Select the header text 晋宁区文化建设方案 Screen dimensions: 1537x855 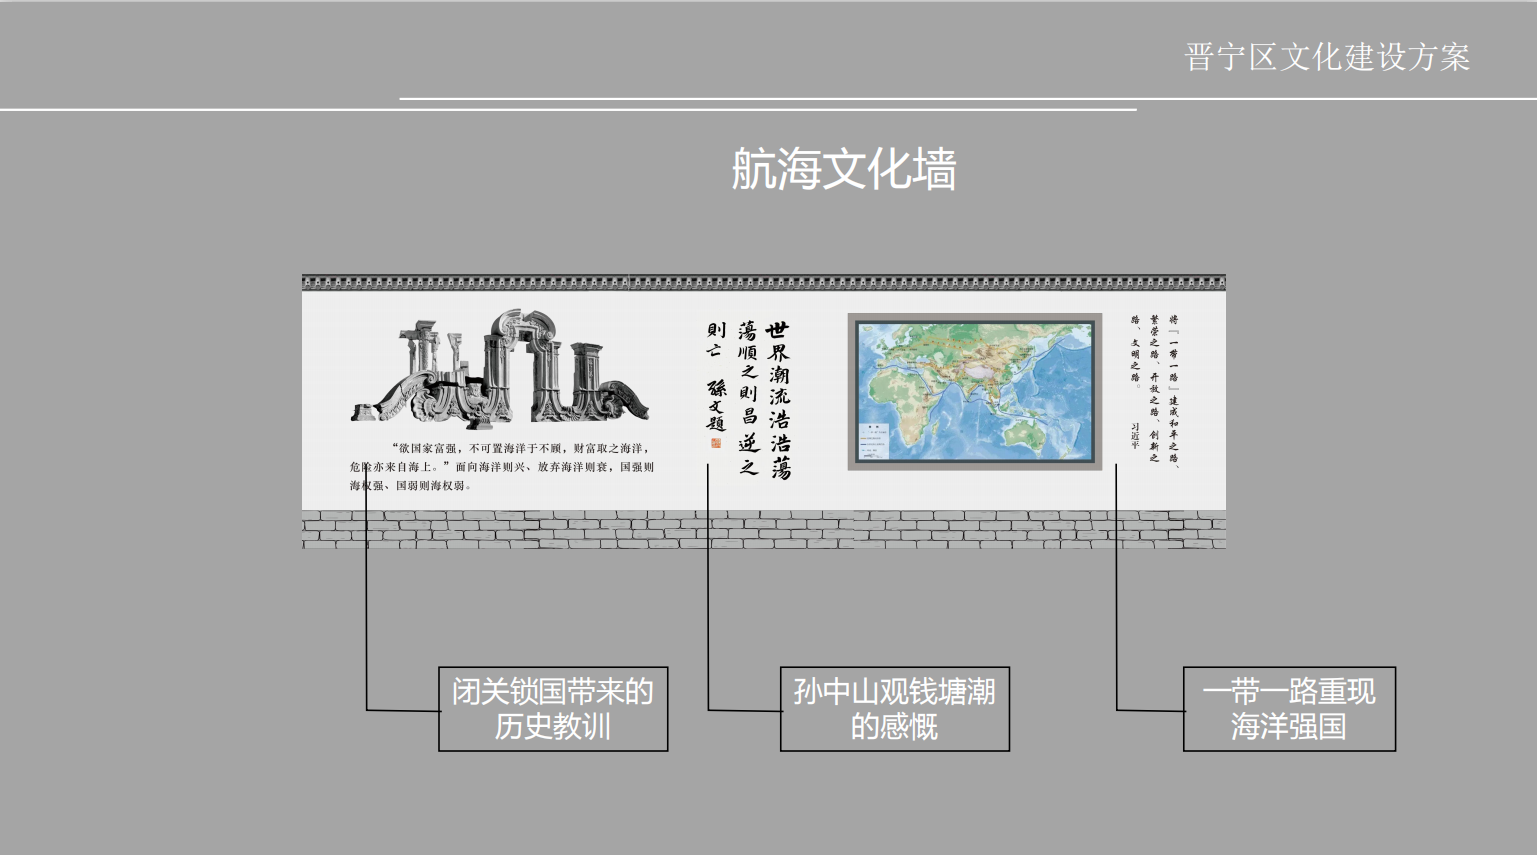(x=1326, y=58)
